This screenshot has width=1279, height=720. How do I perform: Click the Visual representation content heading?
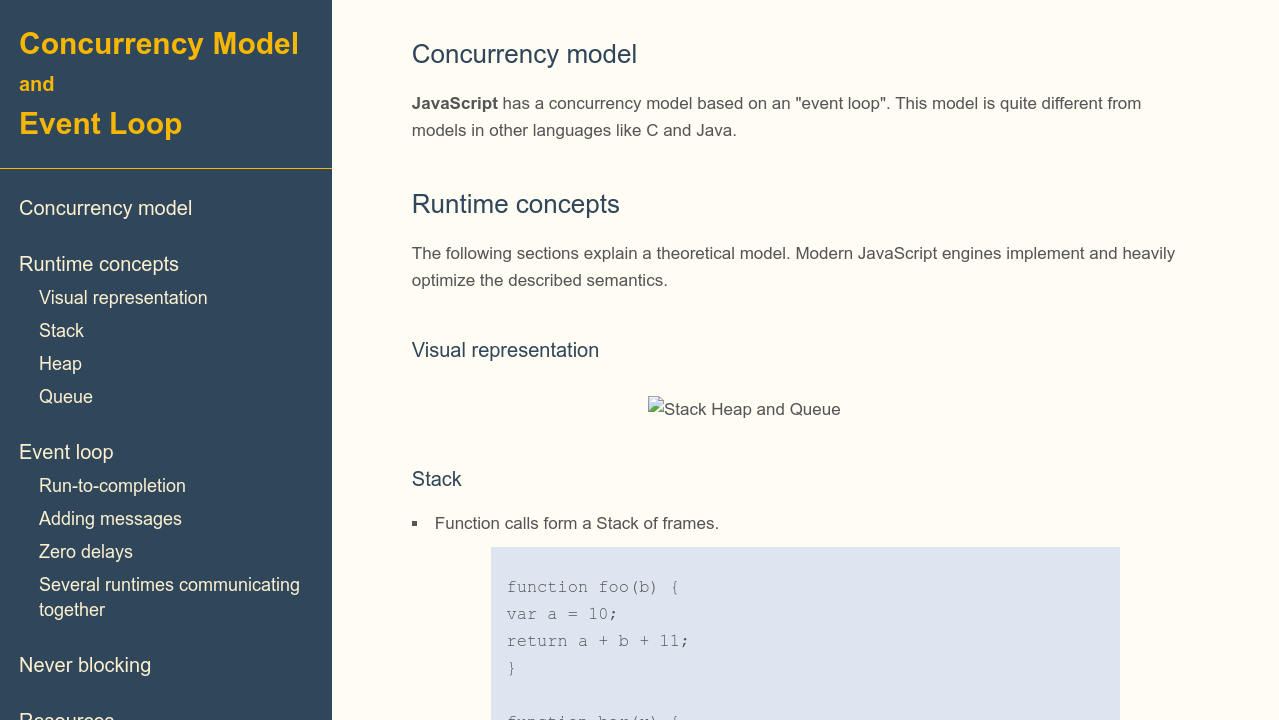(x=505, y=350)
